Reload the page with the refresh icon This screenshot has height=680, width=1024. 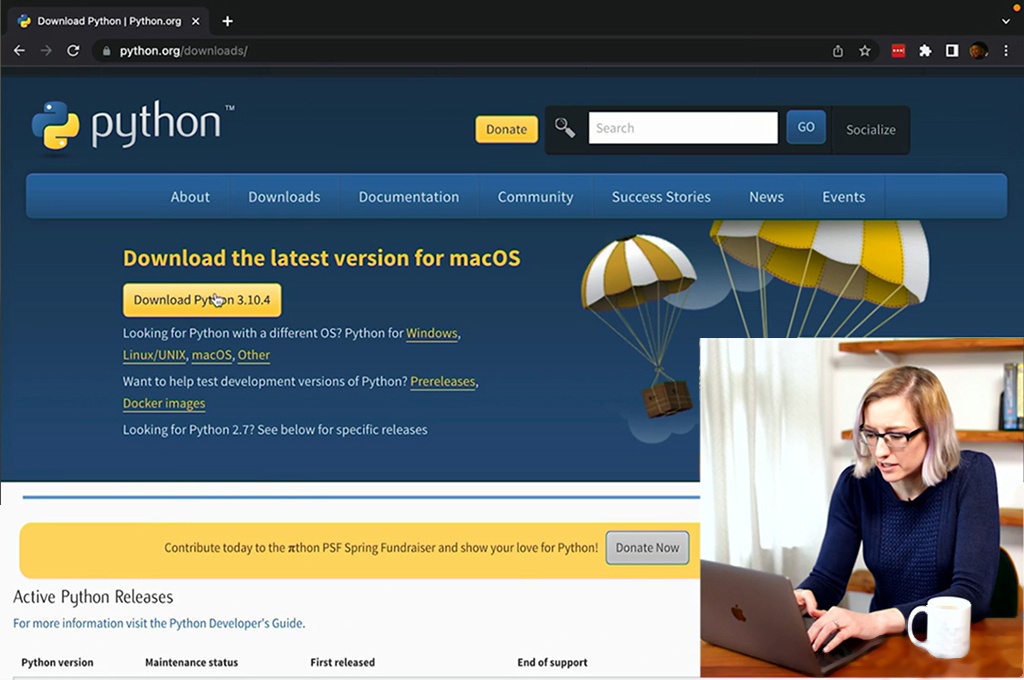tap(73, 51)
